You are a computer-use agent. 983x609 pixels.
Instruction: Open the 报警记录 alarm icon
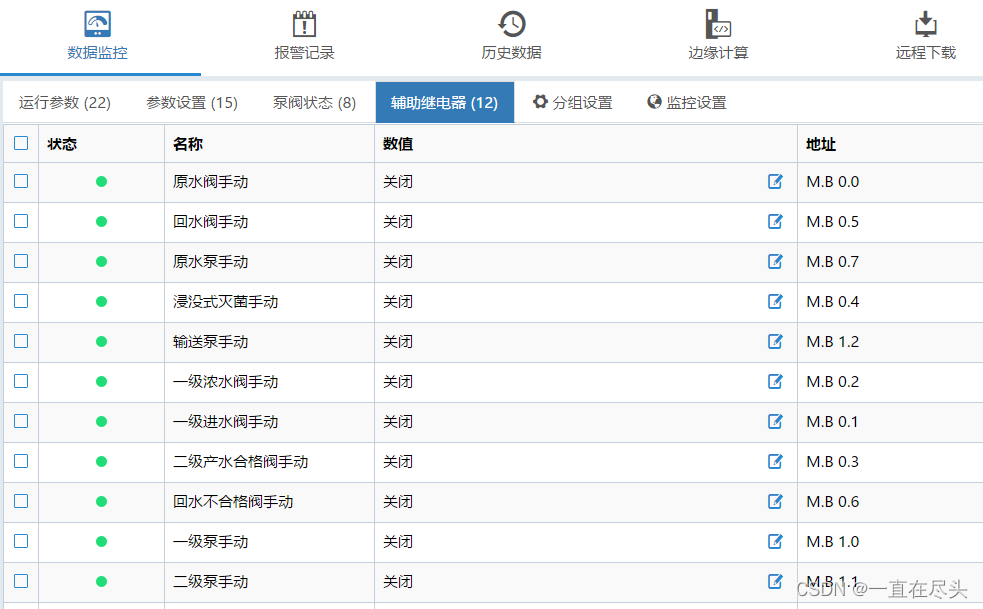click(304, 24)
